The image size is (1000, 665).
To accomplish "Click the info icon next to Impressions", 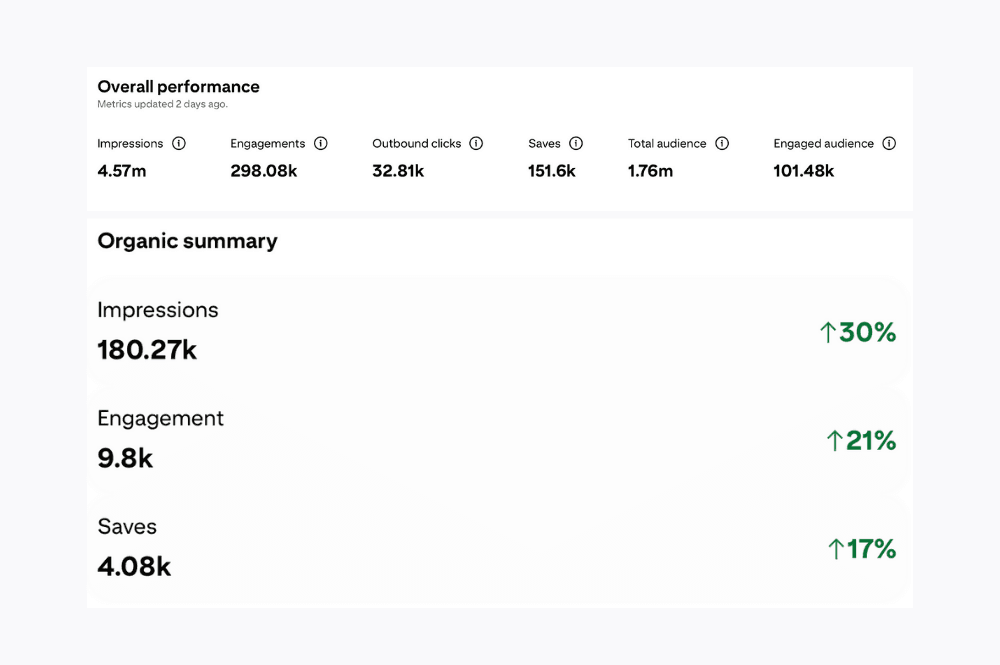I will pos(179,143).
